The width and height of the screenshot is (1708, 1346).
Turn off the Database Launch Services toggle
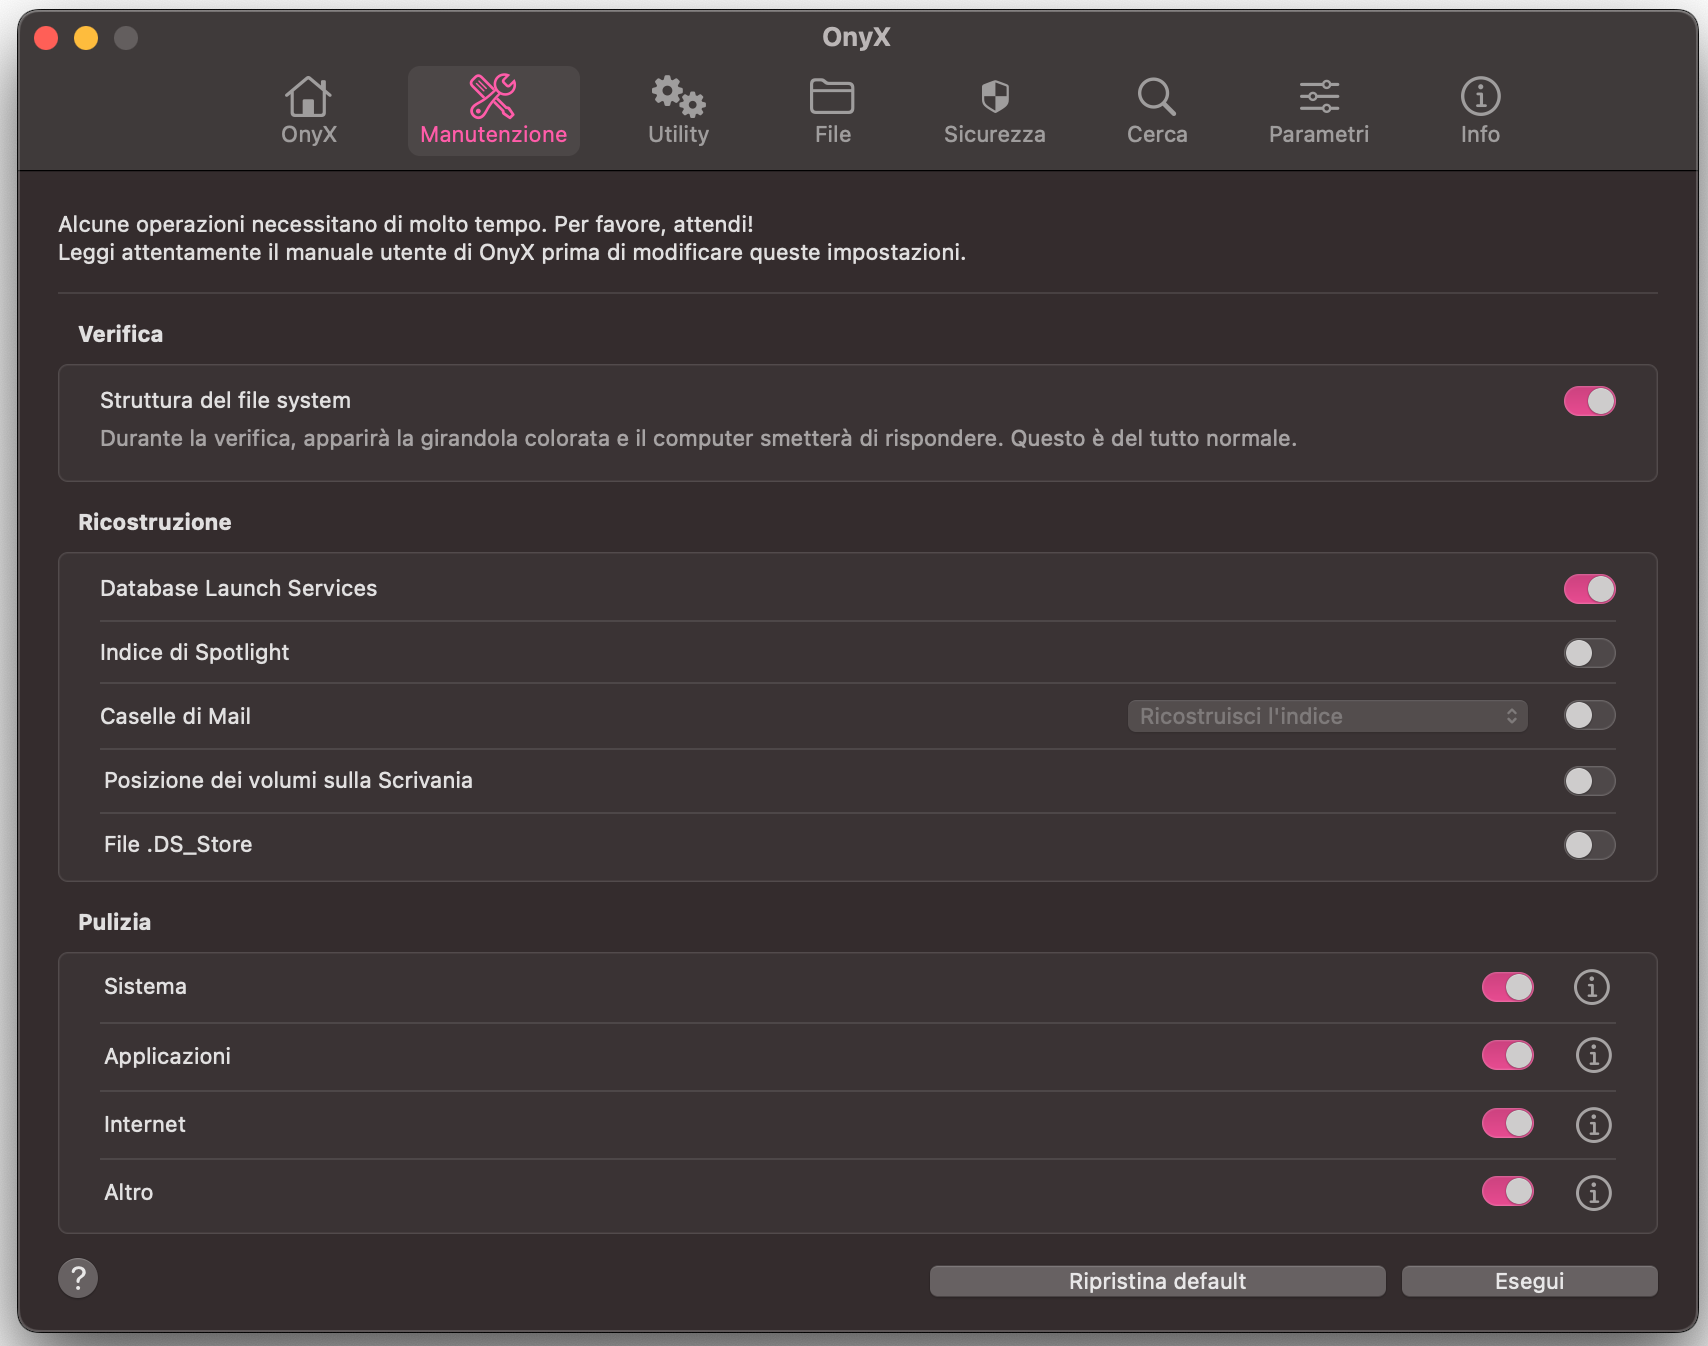pyautogui.click(x=1589, y=589)
